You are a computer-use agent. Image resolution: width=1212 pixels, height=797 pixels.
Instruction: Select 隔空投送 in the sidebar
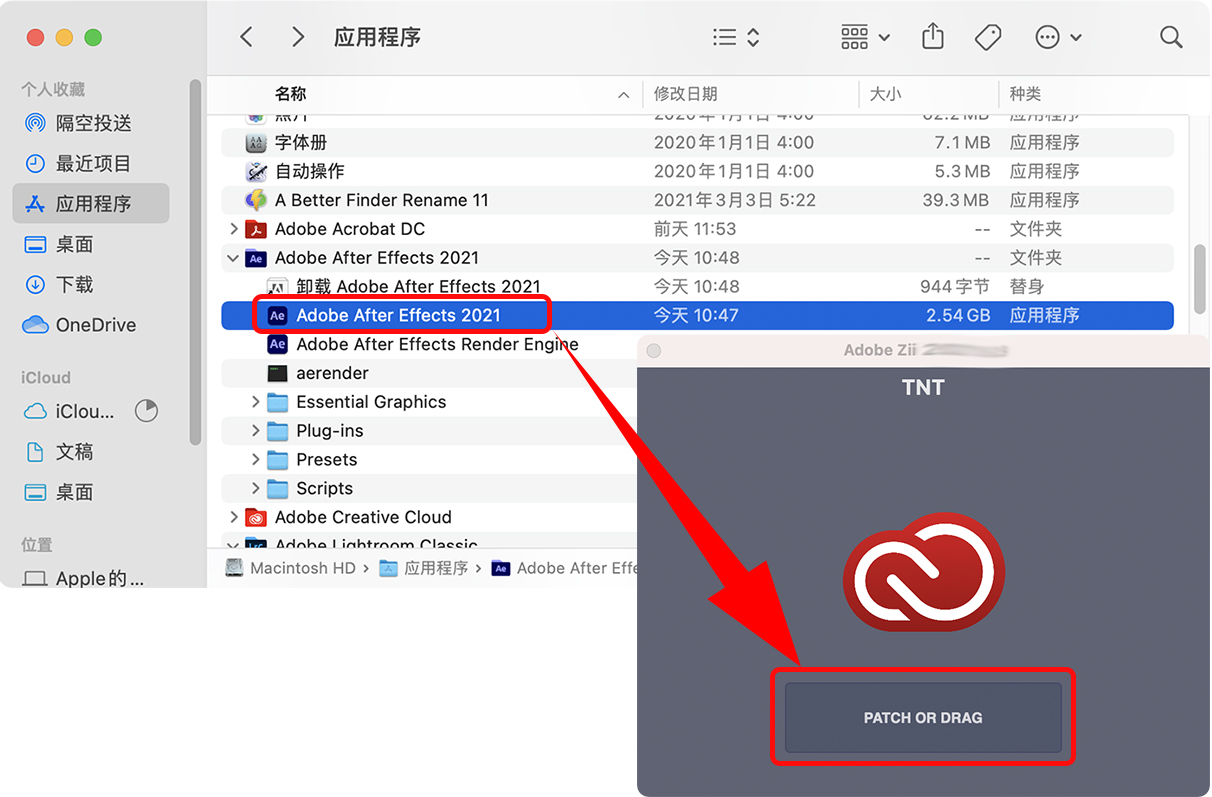coord(91,123)
